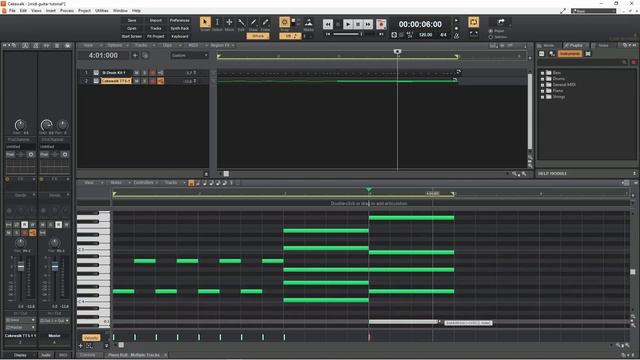Select Instruments filter in PlugIns browser
This screenshot has width=640, height=360.
(x=569, y=53)
